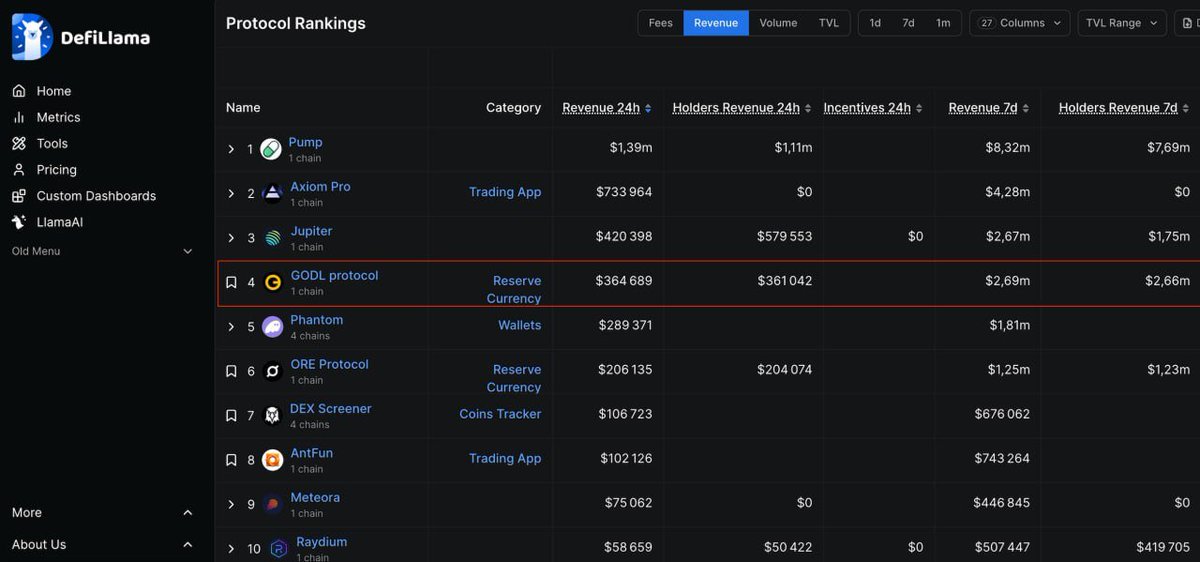Click the Jupiter protocol logo
The image size is (1200, 562).
coord(273,238)
